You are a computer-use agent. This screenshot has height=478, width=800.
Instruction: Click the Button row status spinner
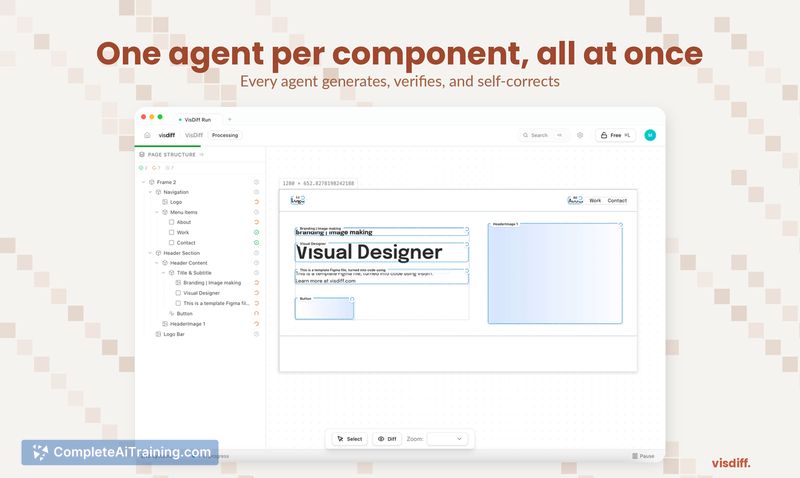[x=257, y=314]
